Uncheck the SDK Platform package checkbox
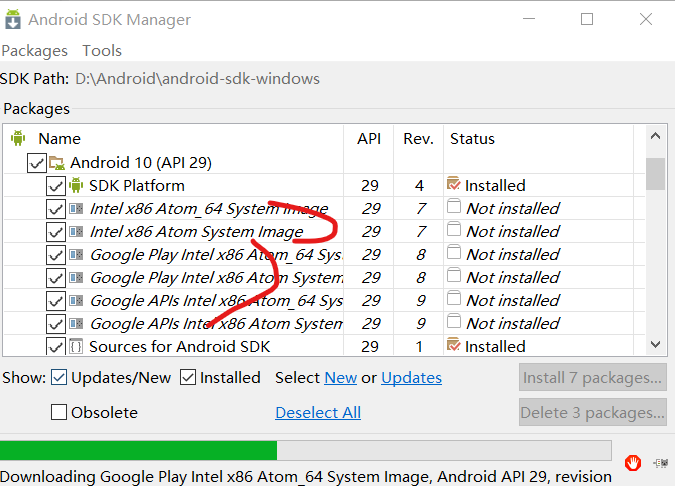675x486 pixels. click(x=55, y=185)
